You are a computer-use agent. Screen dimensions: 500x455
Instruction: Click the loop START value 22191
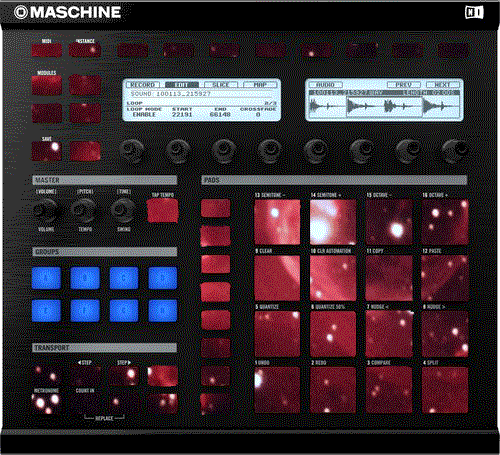click(182, 114)
